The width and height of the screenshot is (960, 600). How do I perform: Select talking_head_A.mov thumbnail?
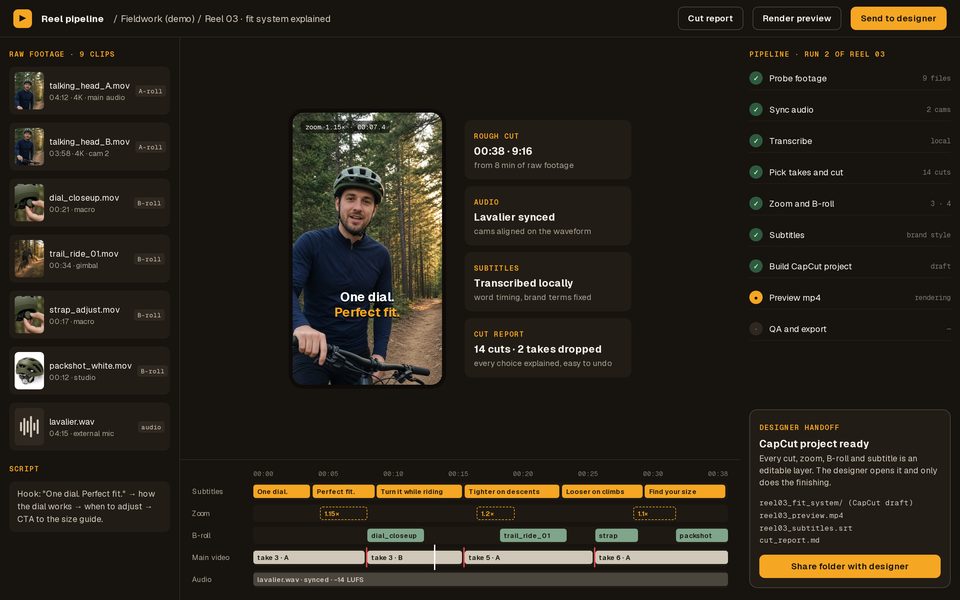(x=29, y=91)
